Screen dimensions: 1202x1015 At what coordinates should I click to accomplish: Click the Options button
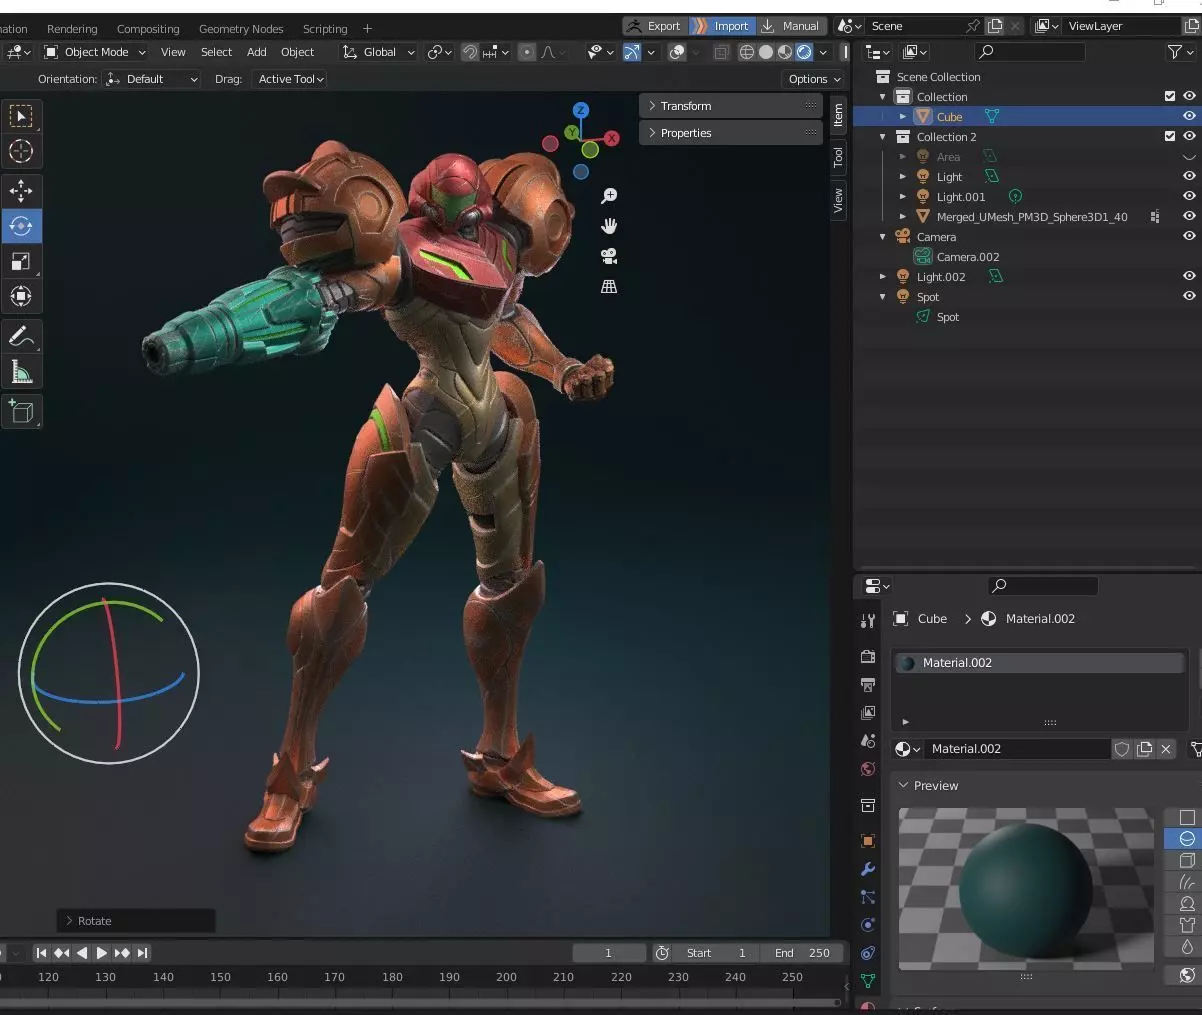[x=814, y=79]
